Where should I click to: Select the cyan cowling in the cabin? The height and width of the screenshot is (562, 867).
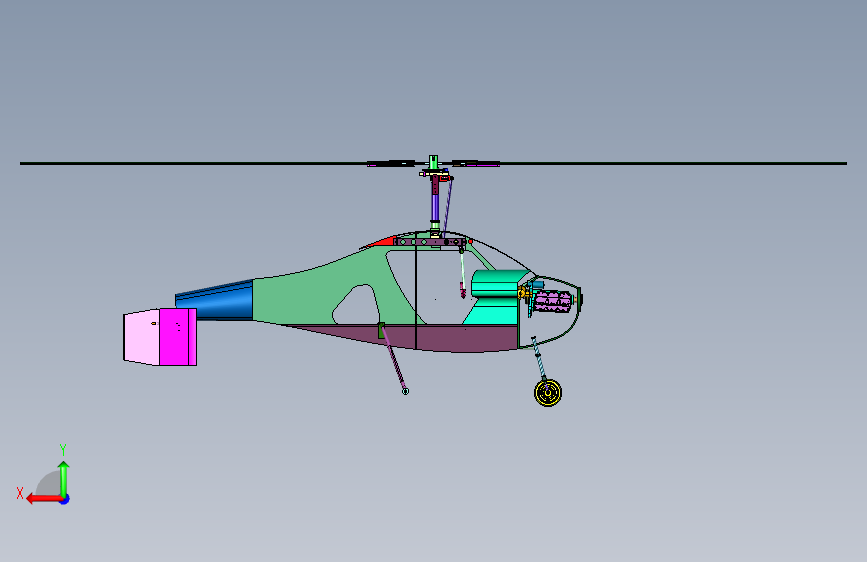(x=496, y=299)
